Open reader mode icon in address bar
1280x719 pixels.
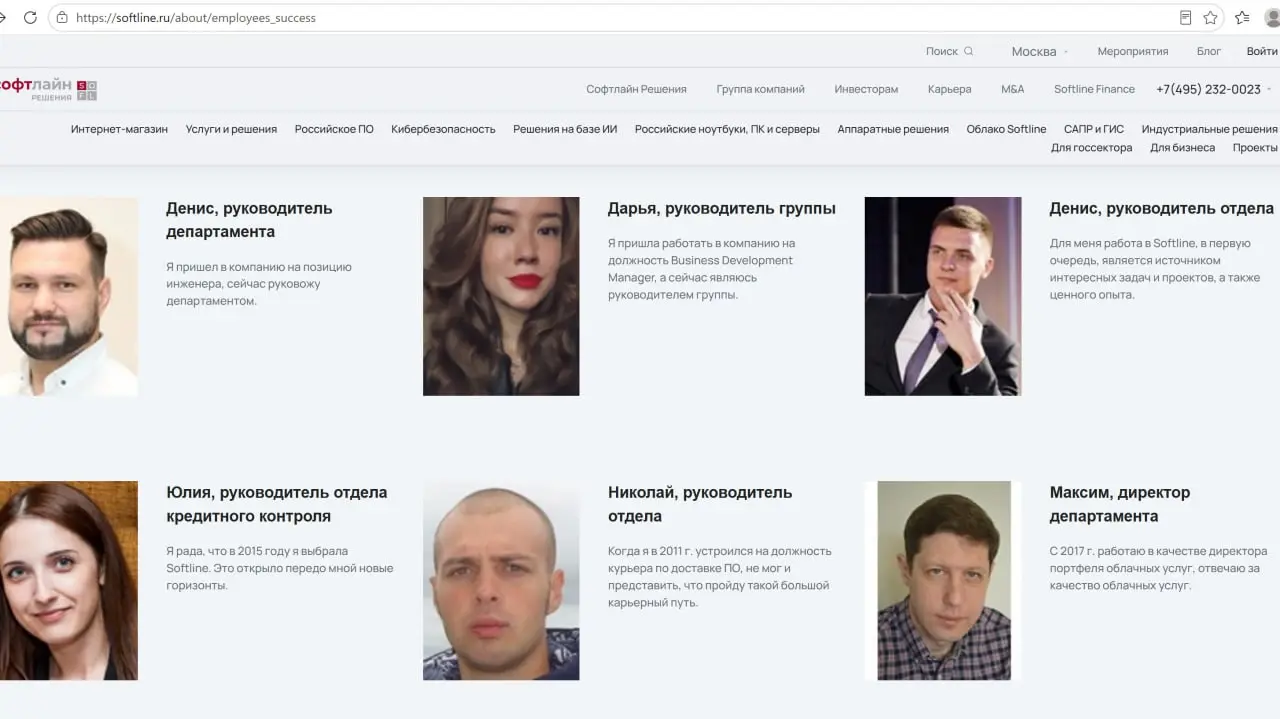[x=1185, y=17]
